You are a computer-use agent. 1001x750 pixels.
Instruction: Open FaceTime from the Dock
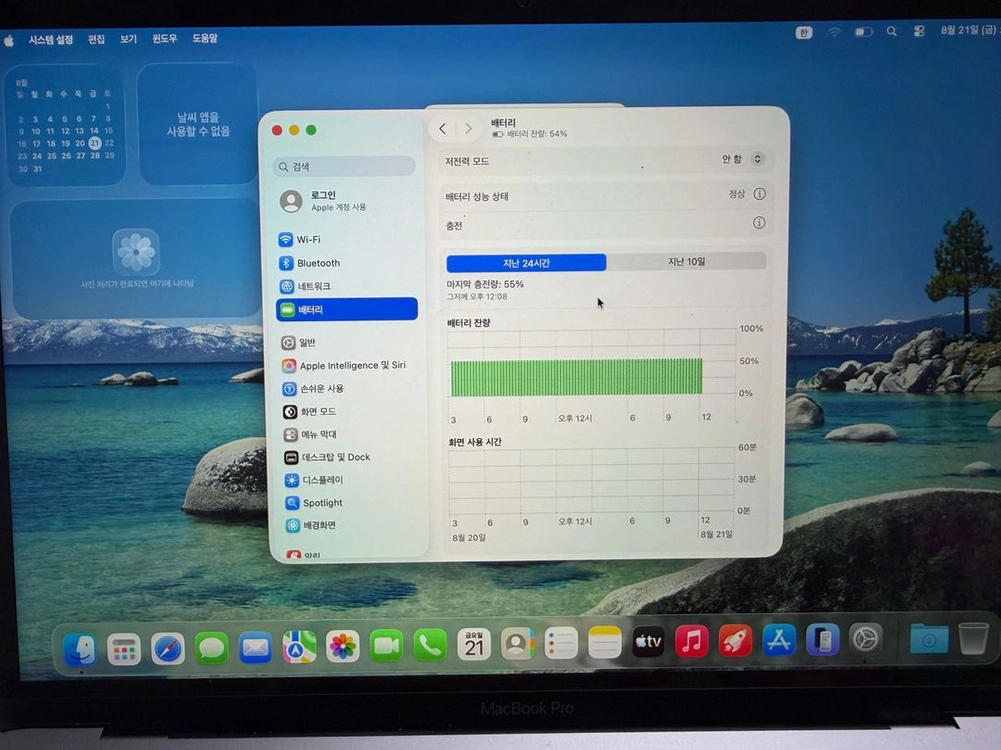pos(386,646)
